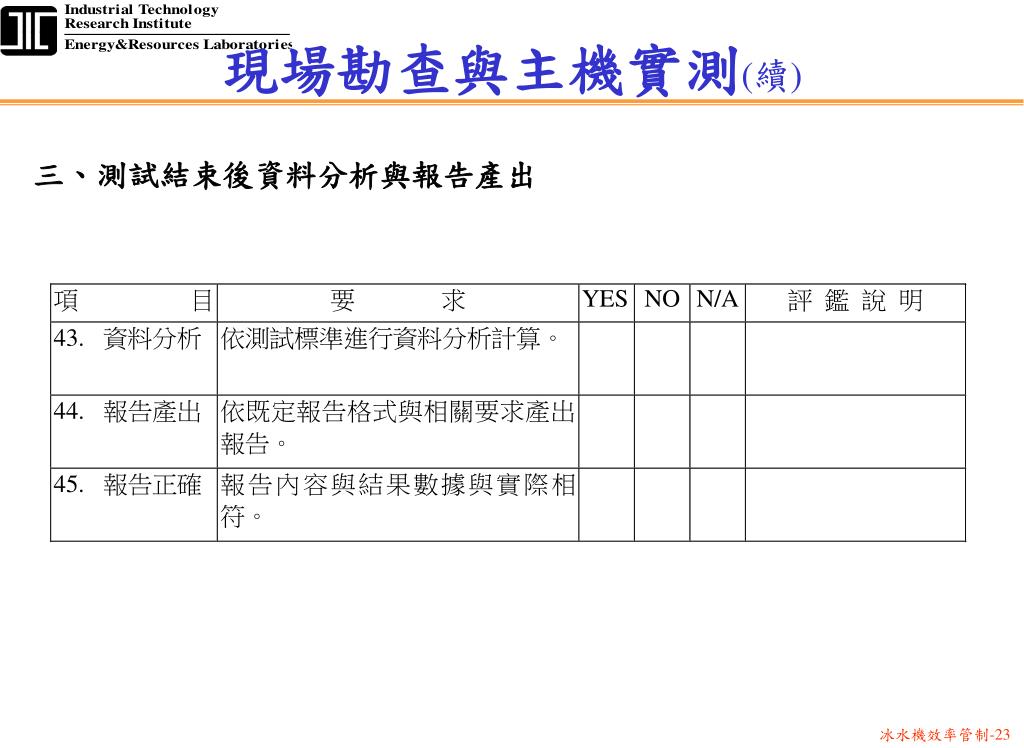
Task: Mark the N/A cell for 報告產出
Action: 717,431
